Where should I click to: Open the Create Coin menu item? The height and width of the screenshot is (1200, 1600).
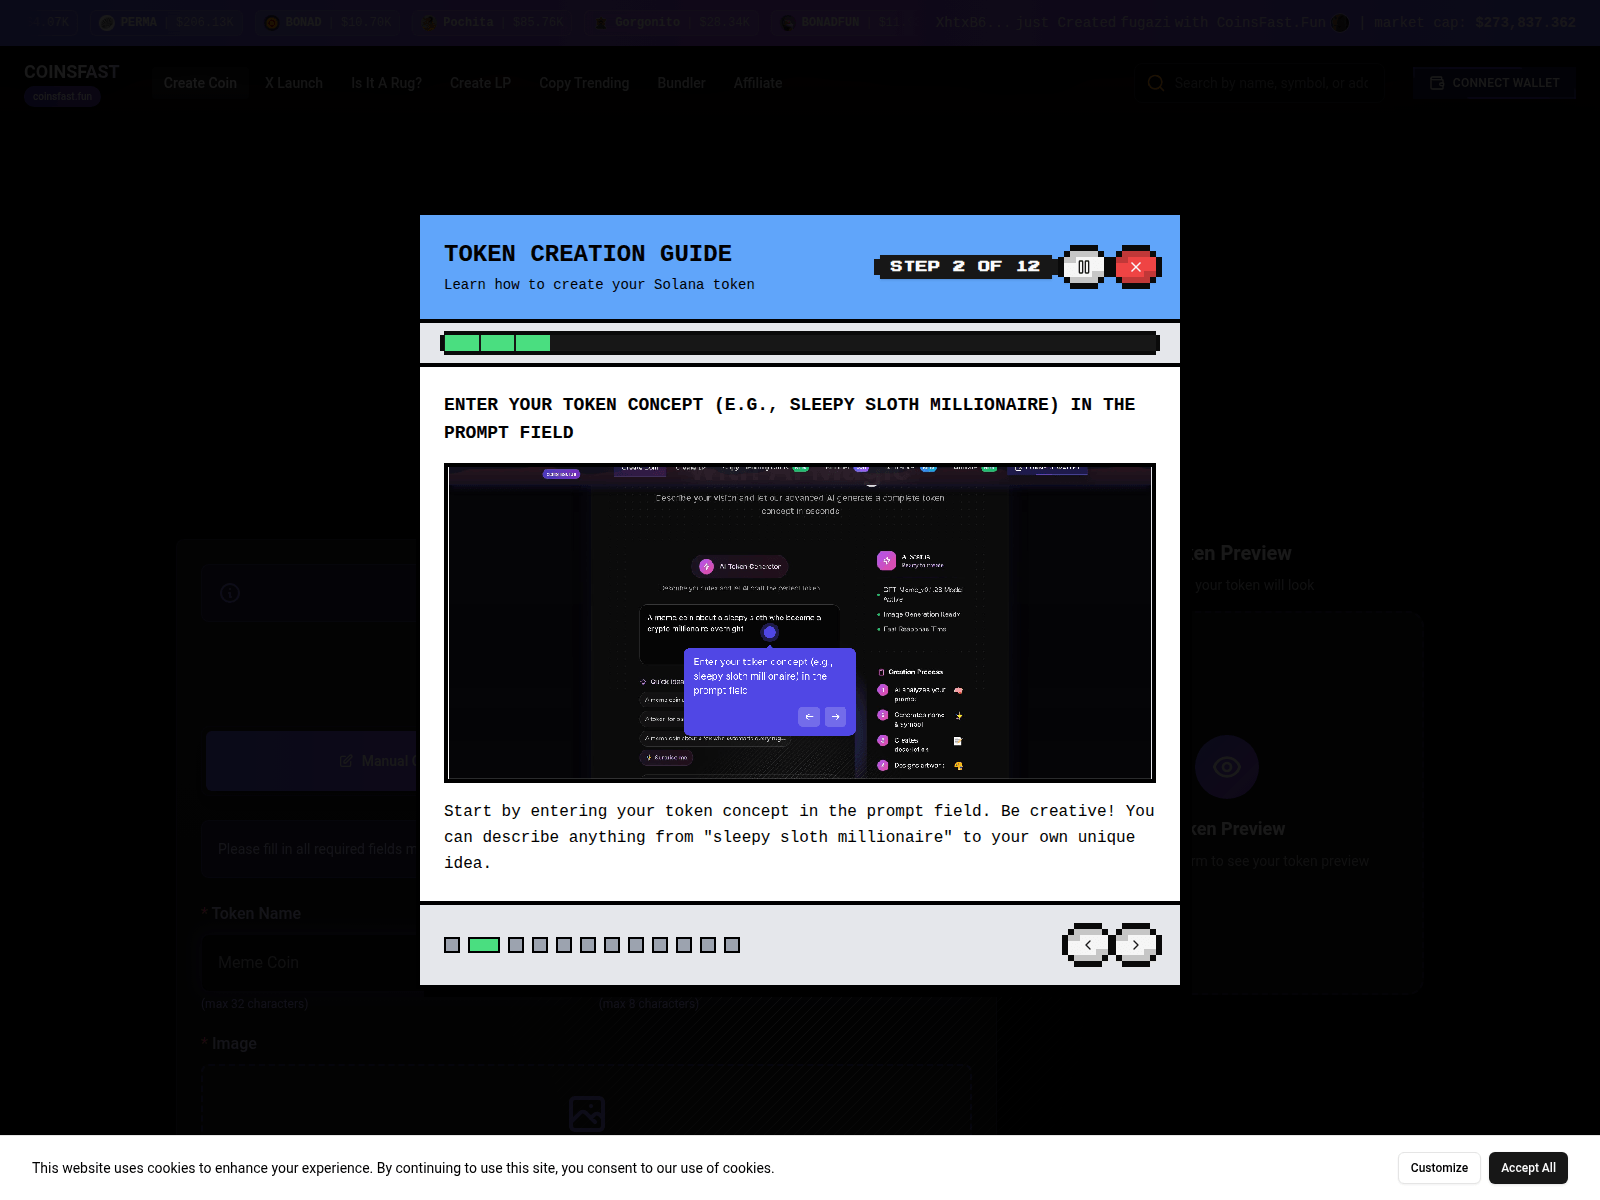coord(200,83)
